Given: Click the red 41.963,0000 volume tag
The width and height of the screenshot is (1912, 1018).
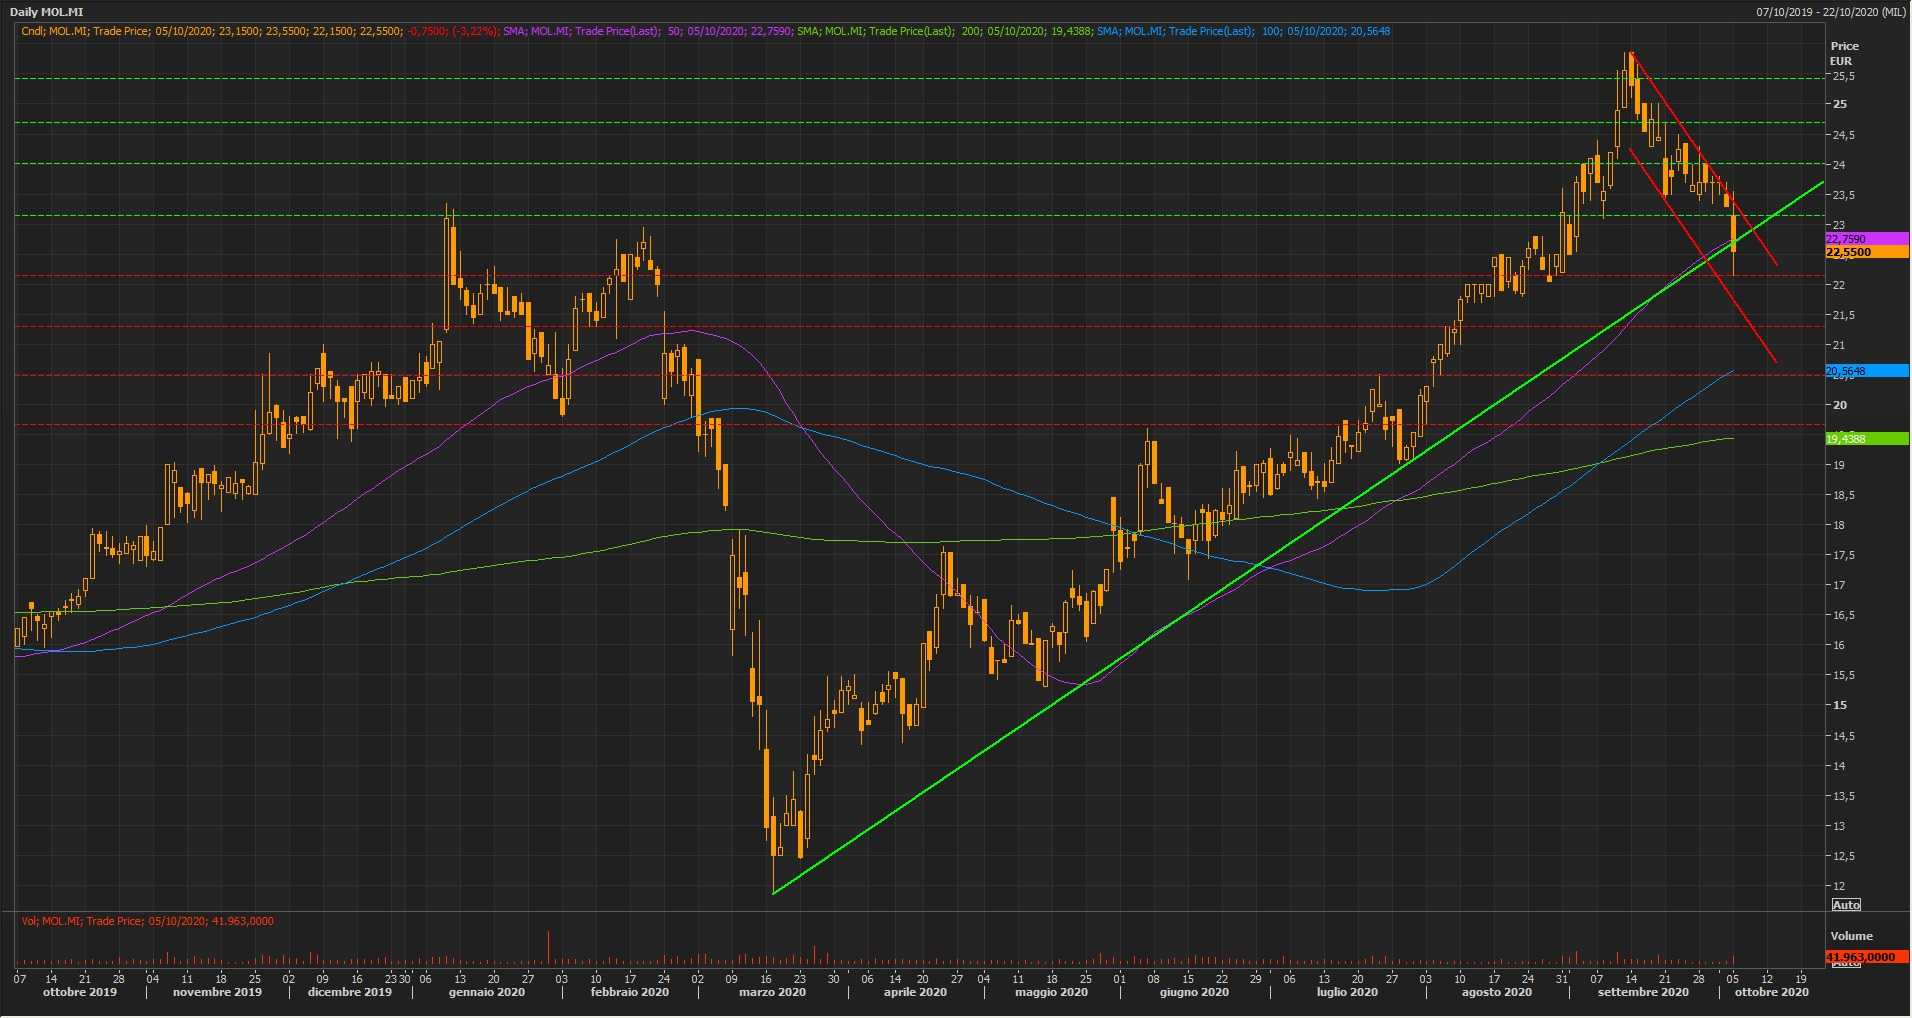Looking at the screenshot, I should pos(1866,957).
